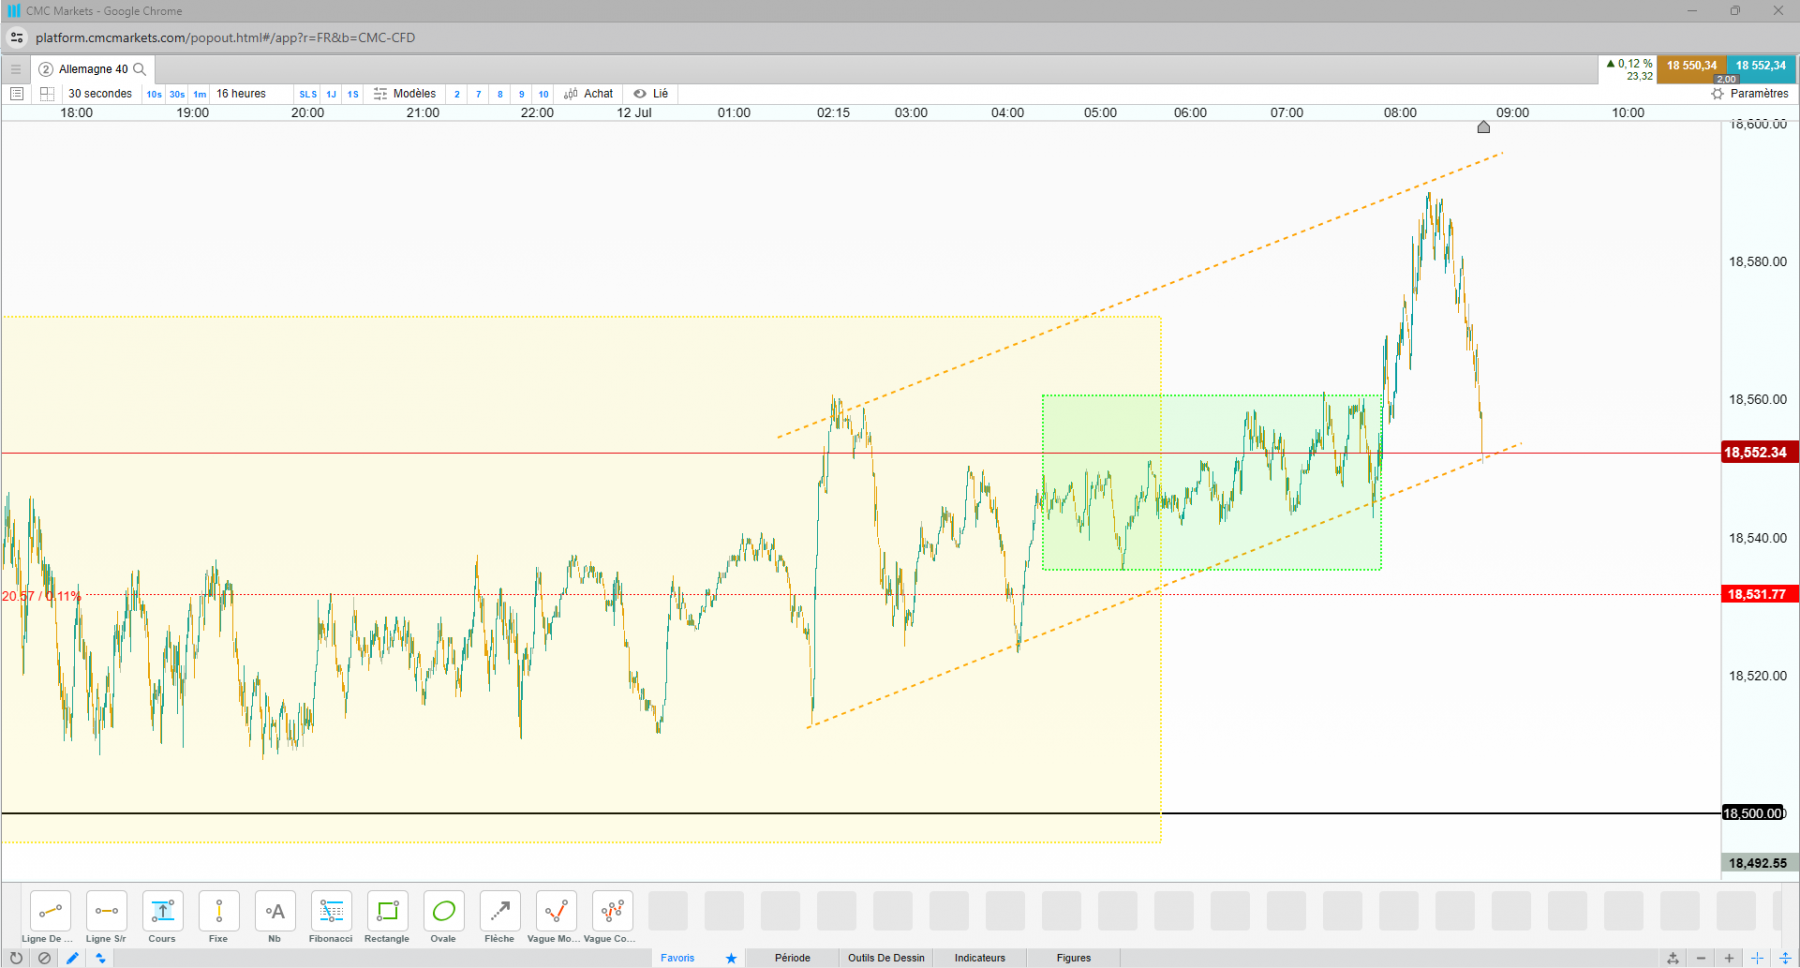Open the Outils De Dessin tab
Screen dimensions: 1800x968
pyautogui.click(x=887, y=958)
